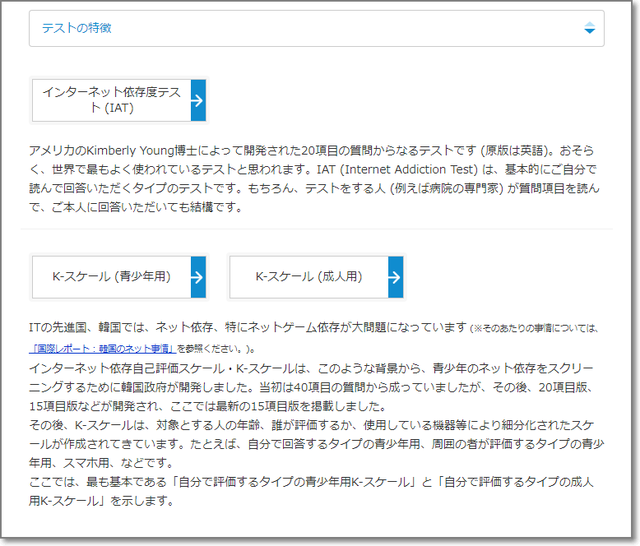Click the テストの特徴 label text in the selector
The width and height of the screenshot is (640, 546).
point(76,28)
